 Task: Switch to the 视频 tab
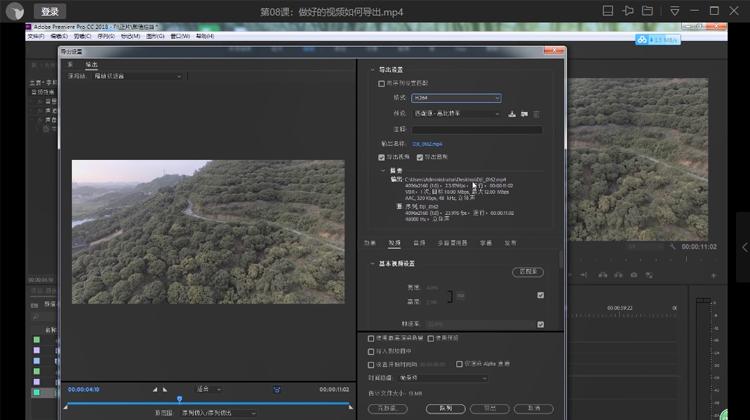coord(394,243)
